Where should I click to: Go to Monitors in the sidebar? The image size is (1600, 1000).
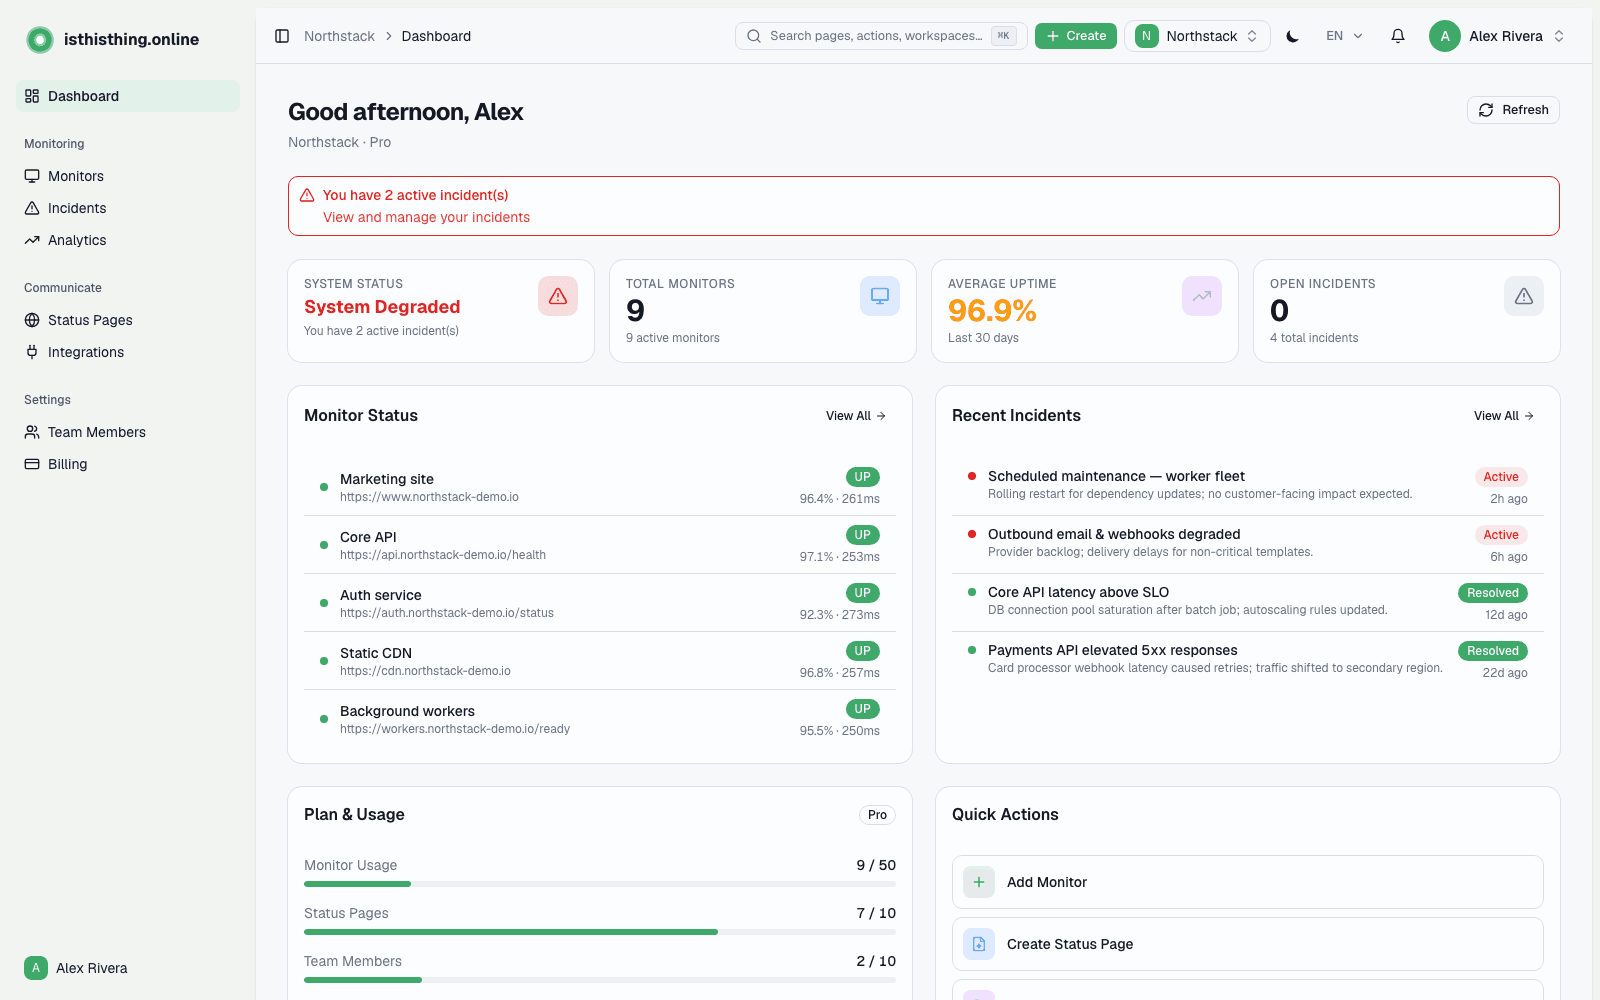(128, 176)
